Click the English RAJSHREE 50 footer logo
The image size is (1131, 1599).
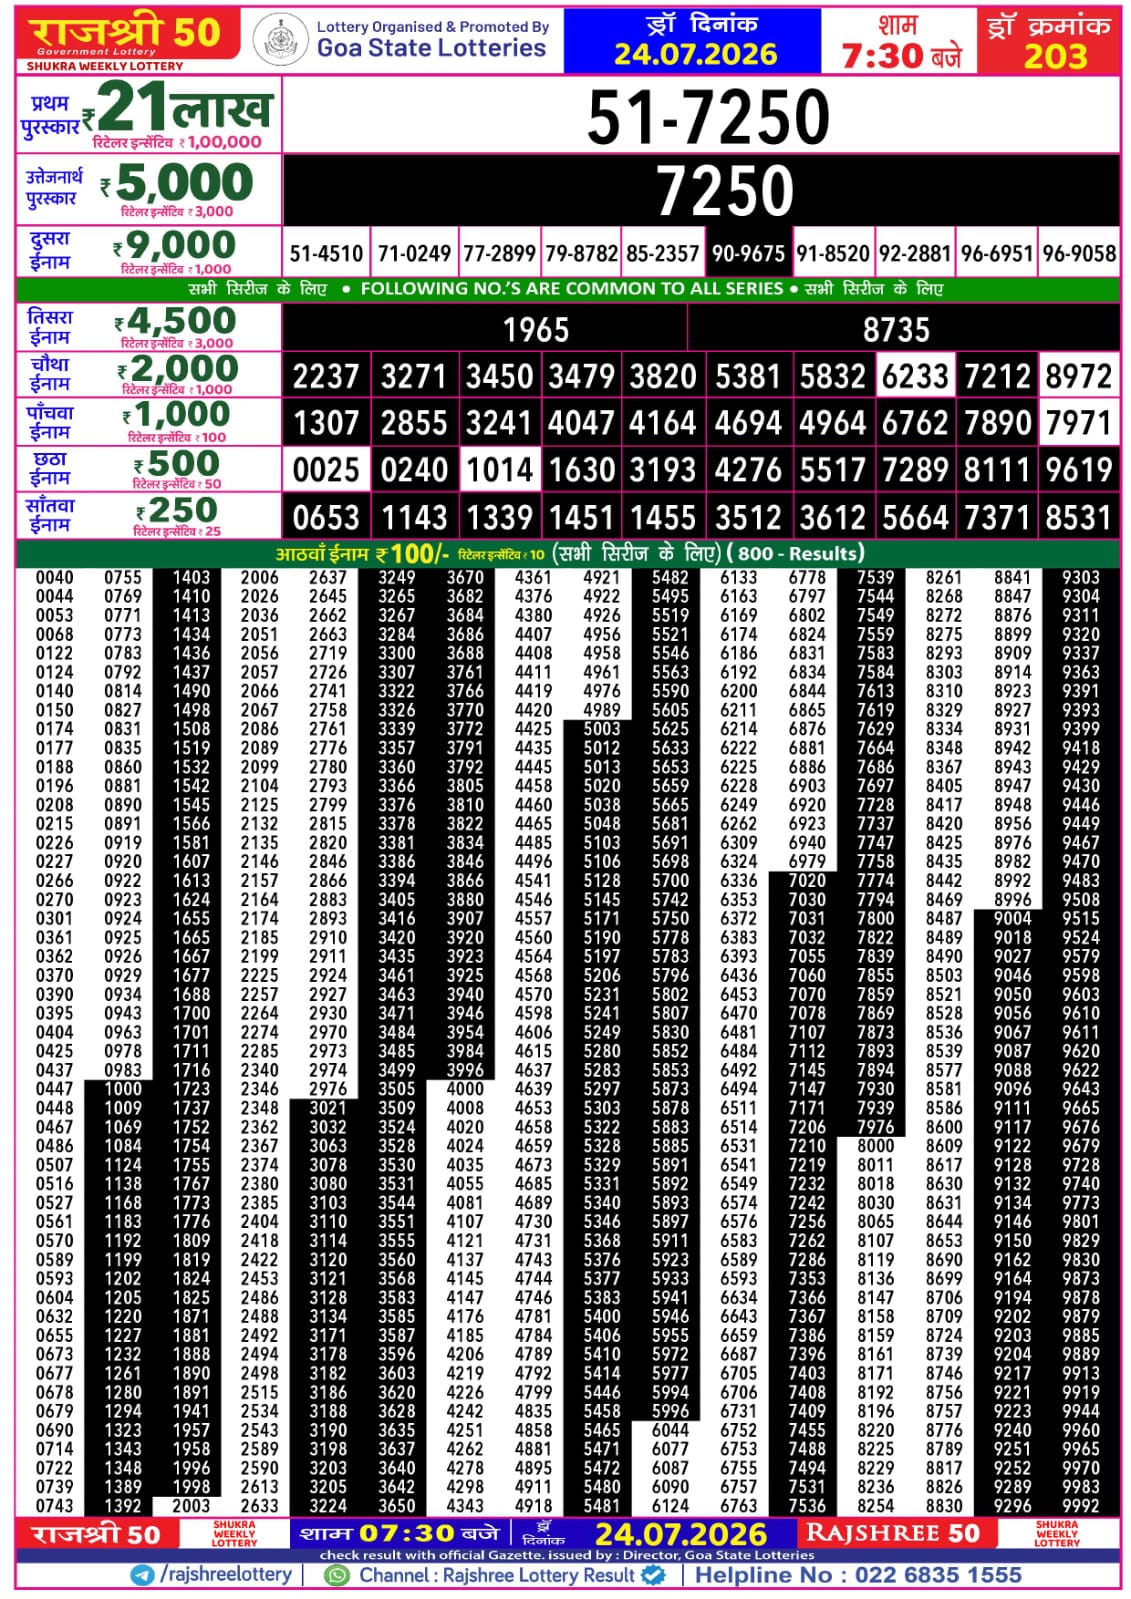point(893,1533)
